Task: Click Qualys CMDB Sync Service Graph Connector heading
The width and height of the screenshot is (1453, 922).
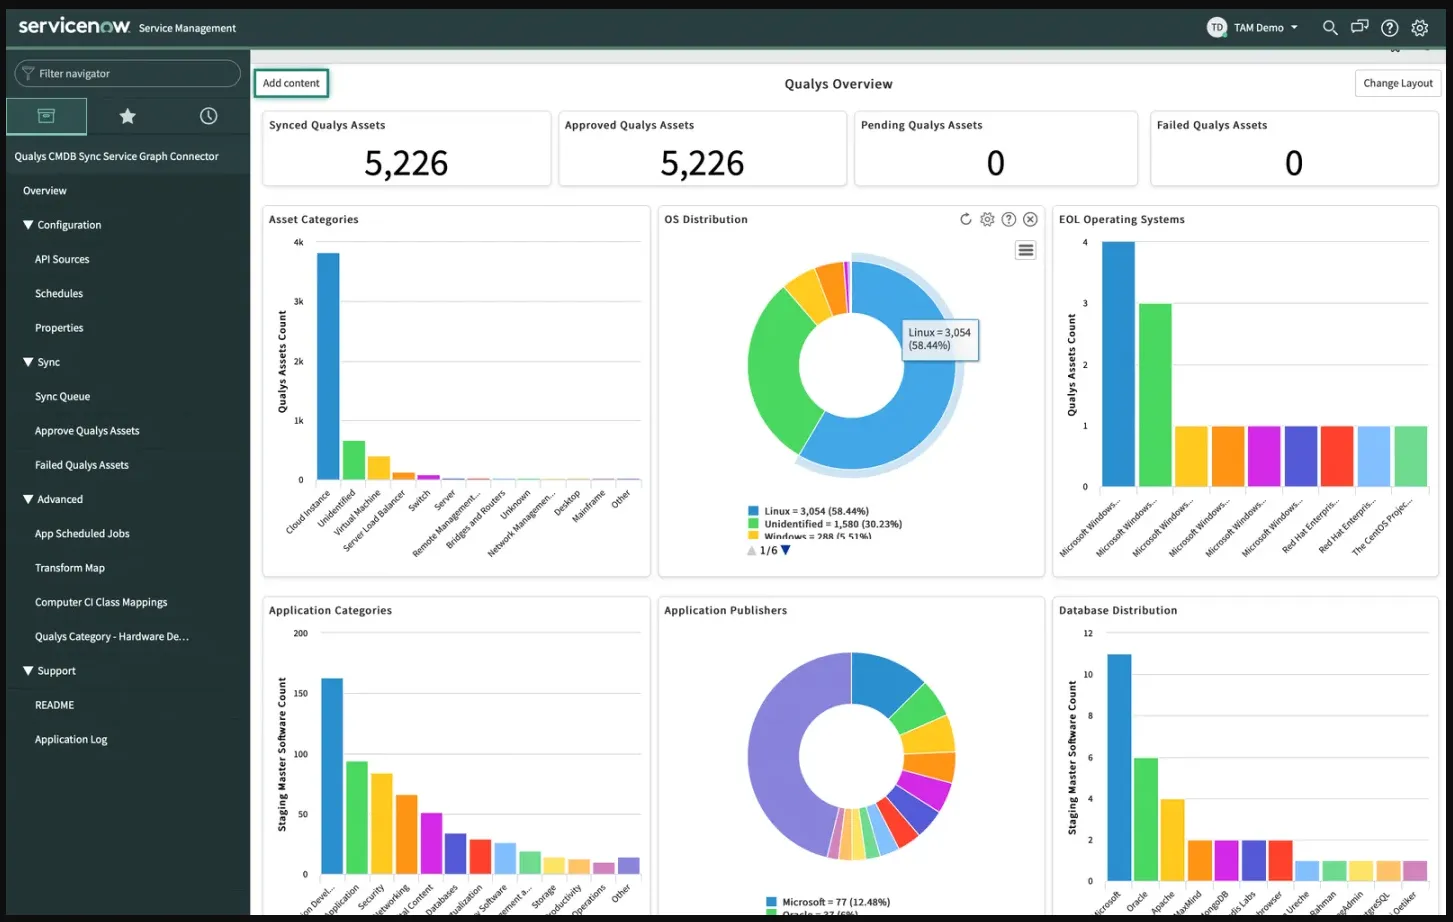Action: tap(116, 156)
